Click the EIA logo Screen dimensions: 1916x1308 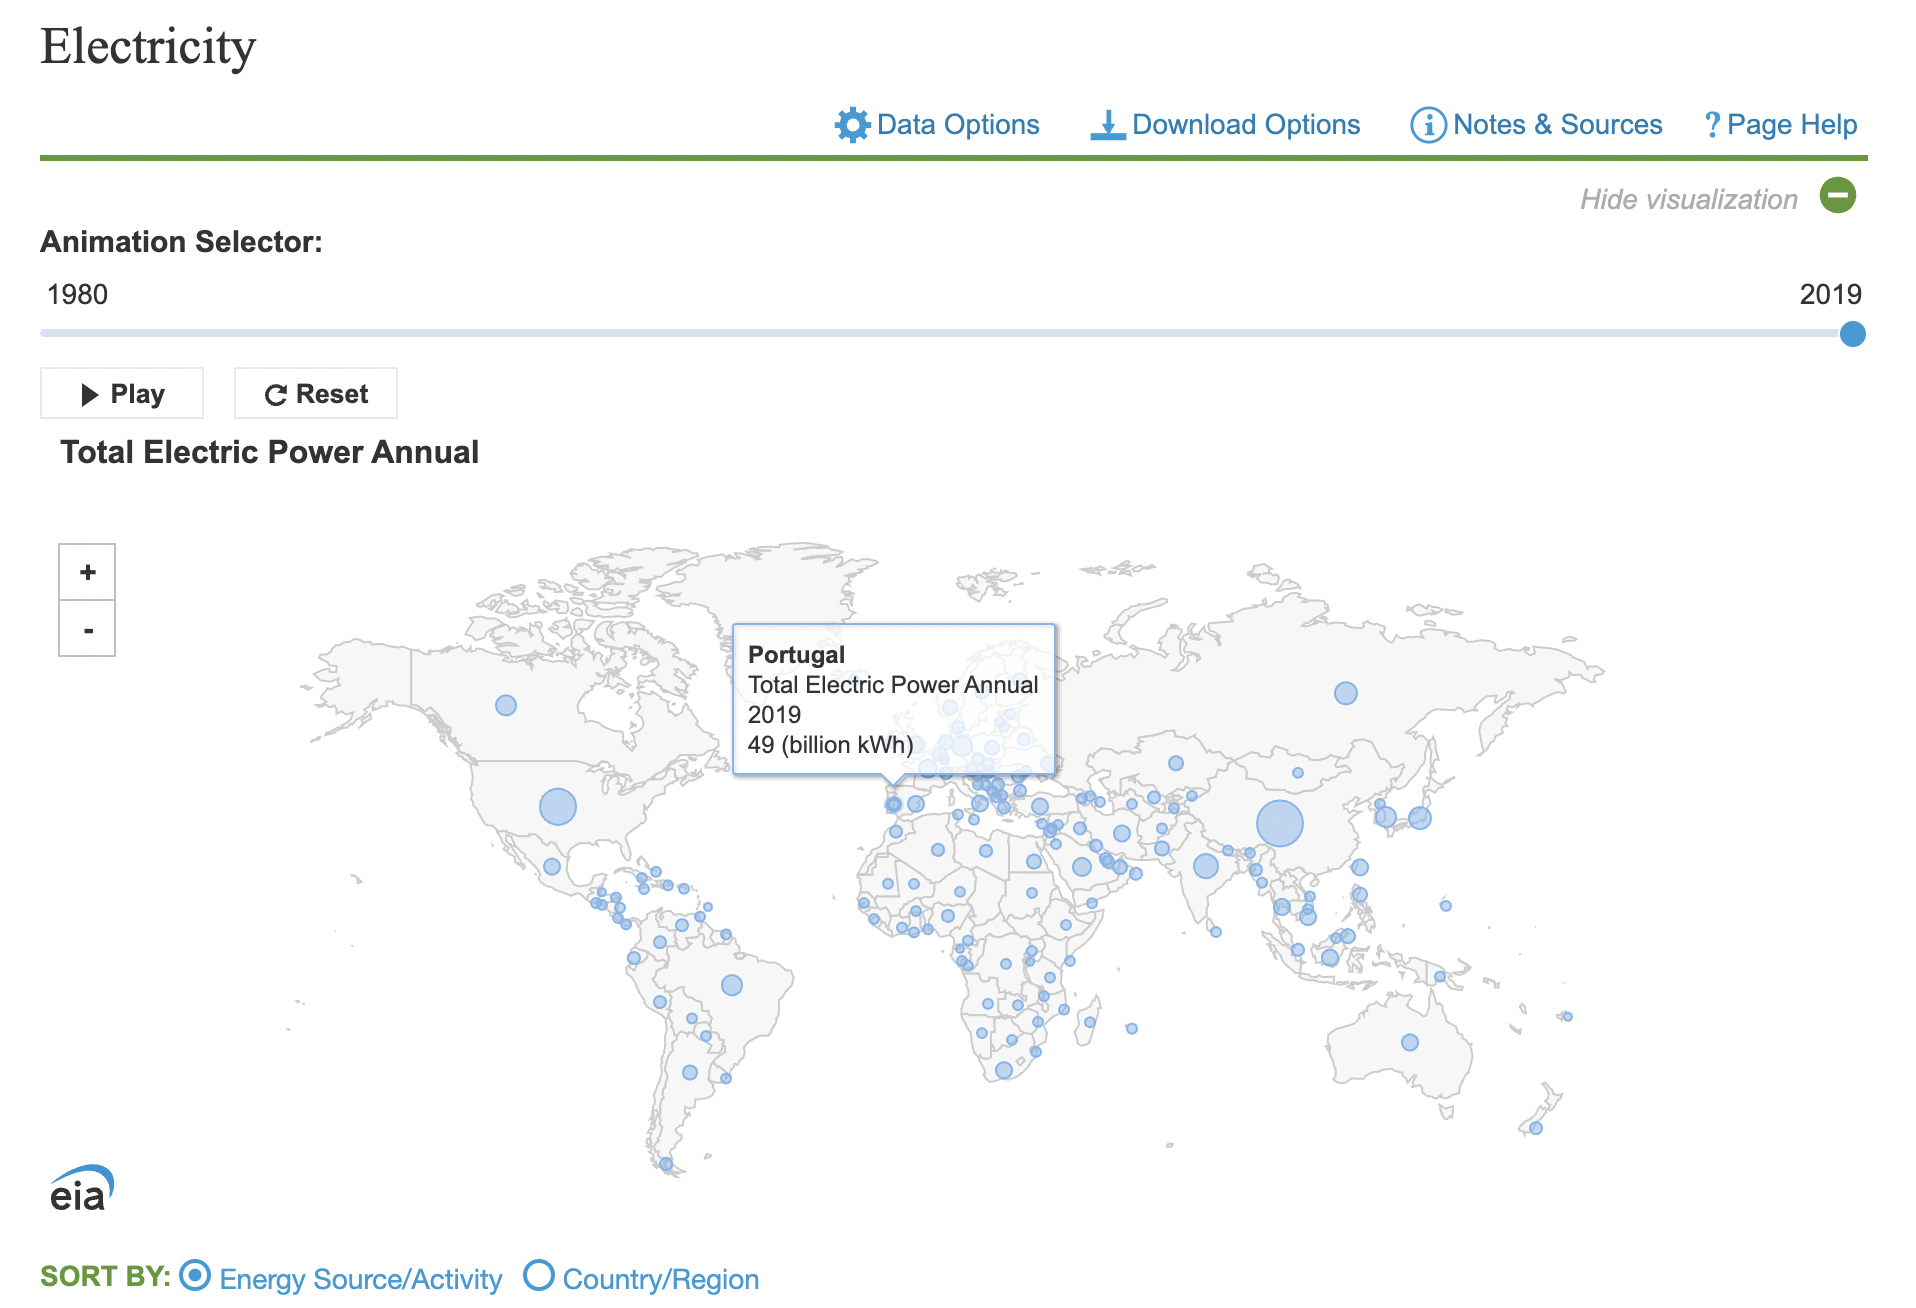(x=82, y=1188)
